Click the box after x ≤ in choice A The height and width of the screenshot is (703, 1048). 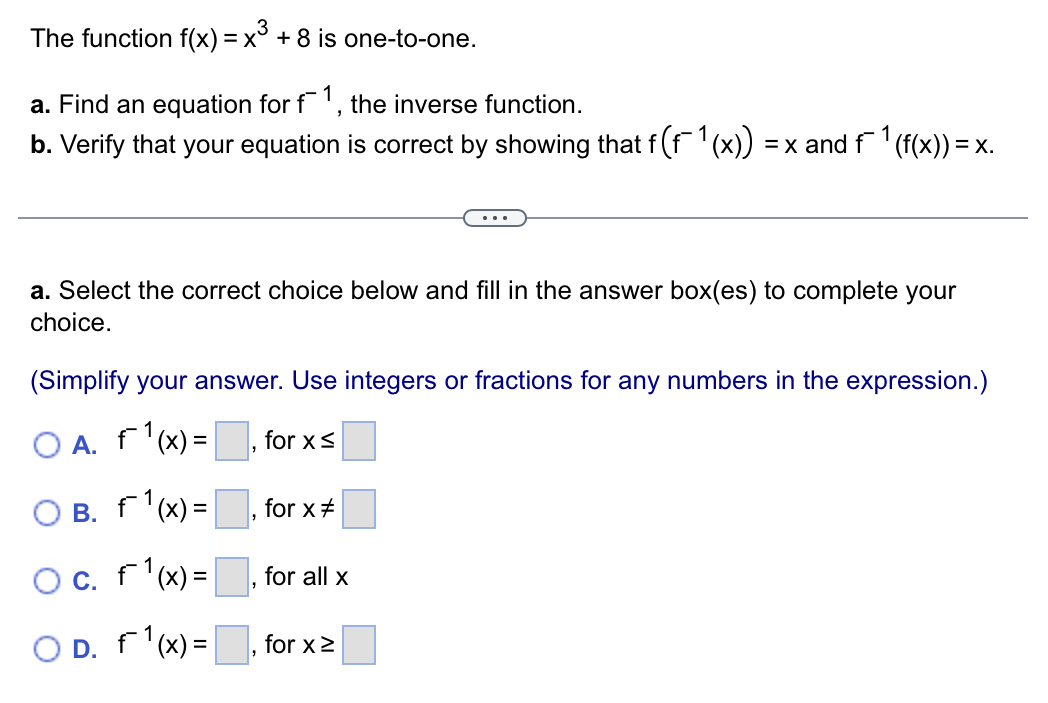click(359, 441)
